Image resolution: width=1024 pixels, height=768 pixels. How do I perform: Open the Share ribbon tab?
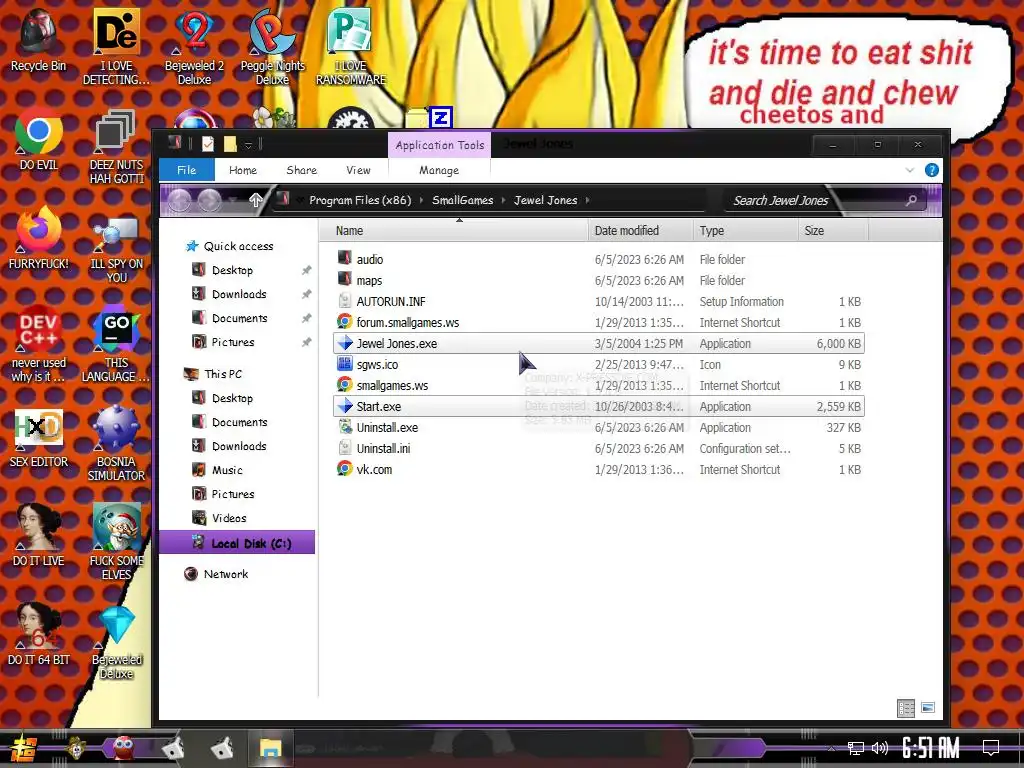tap(302, 170)
